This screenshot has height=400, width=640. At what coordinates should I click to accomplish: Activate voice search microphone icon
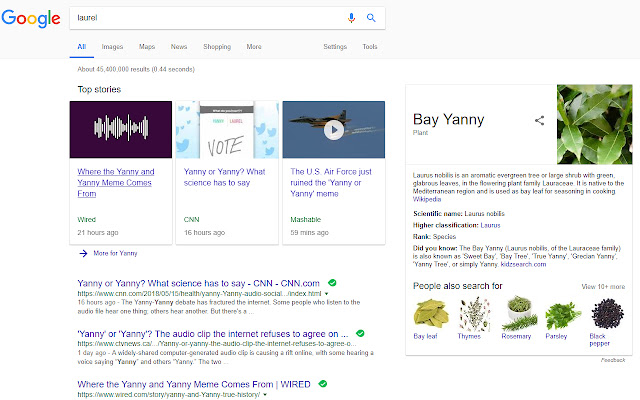351,18
